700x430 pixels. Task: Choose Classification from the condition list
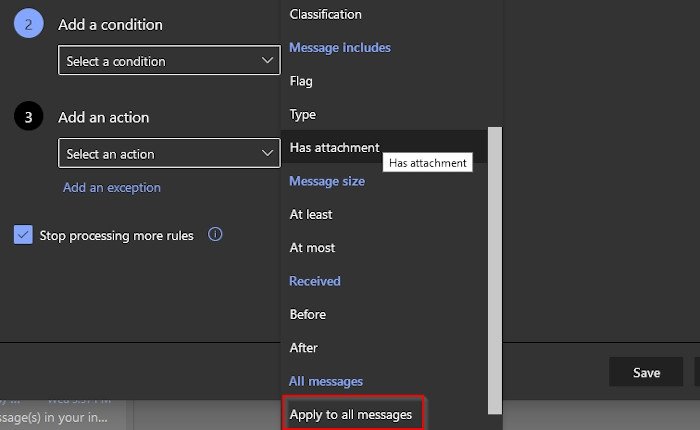click(325, 14)
